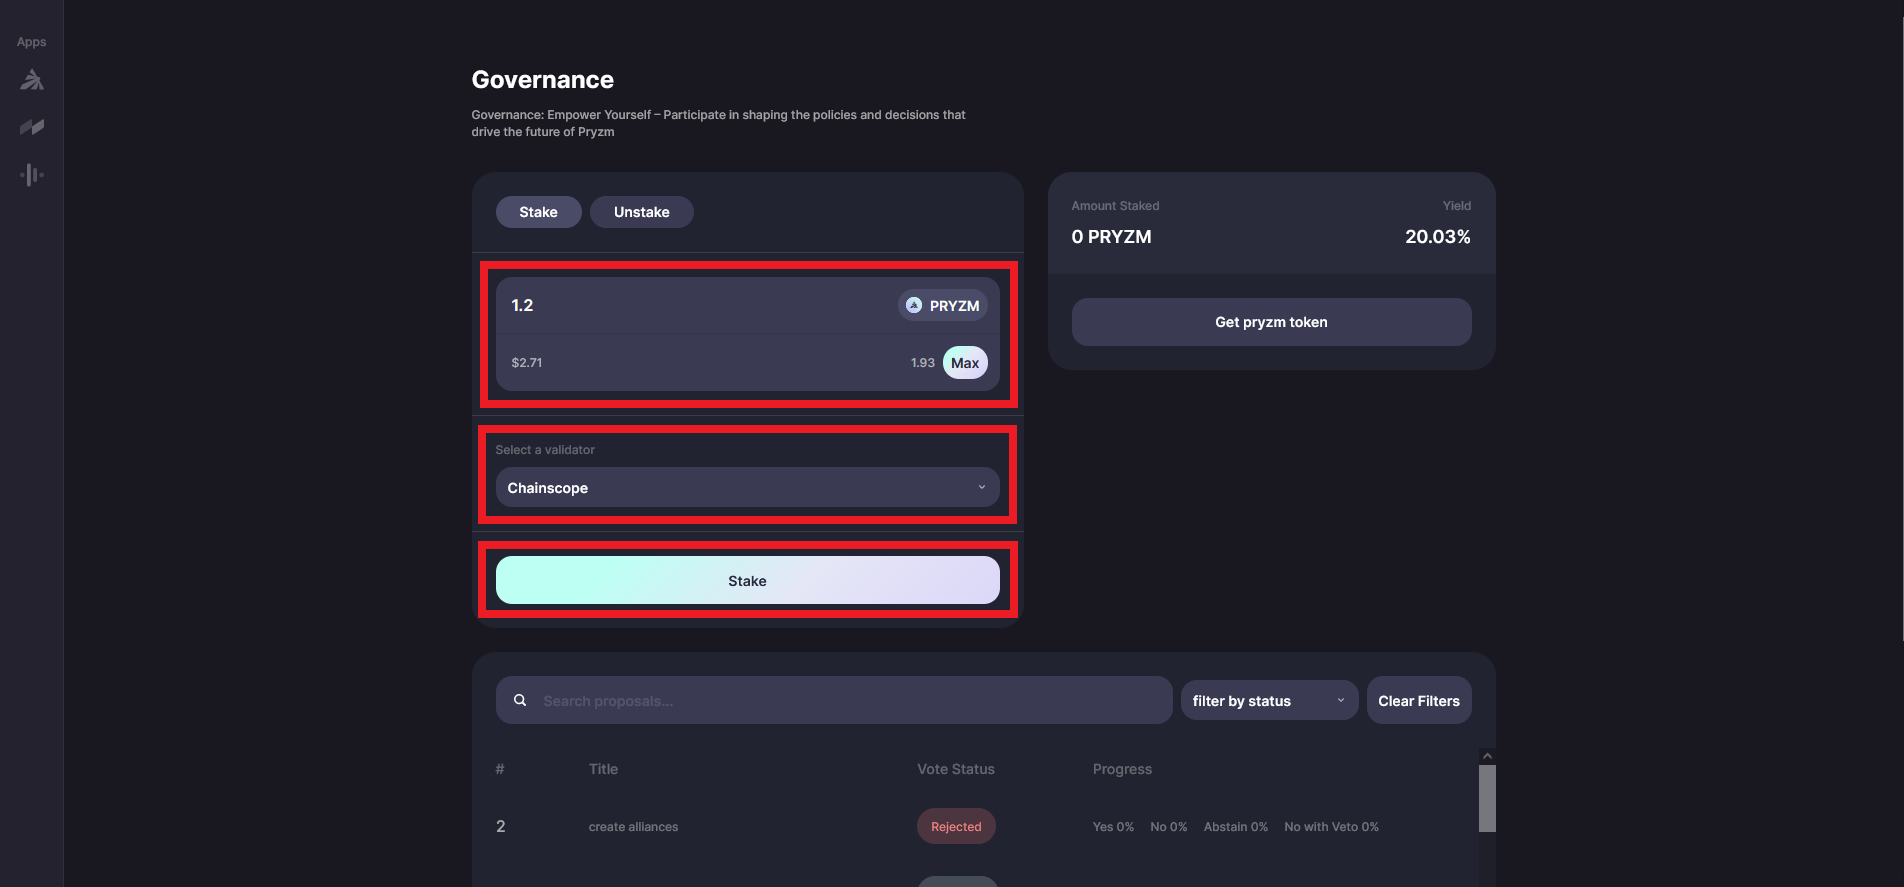
Task: Click the scrollbar up arrow in proposals list
Action: point(1487,756)
